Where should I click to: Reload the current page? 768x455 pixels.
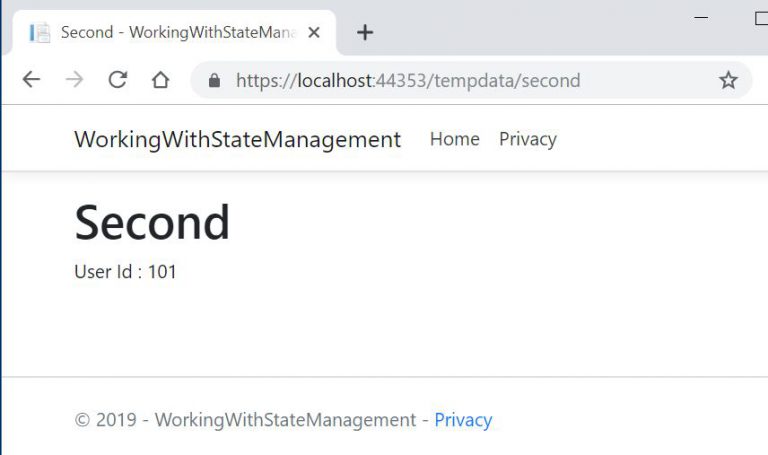tap(117, 80)
